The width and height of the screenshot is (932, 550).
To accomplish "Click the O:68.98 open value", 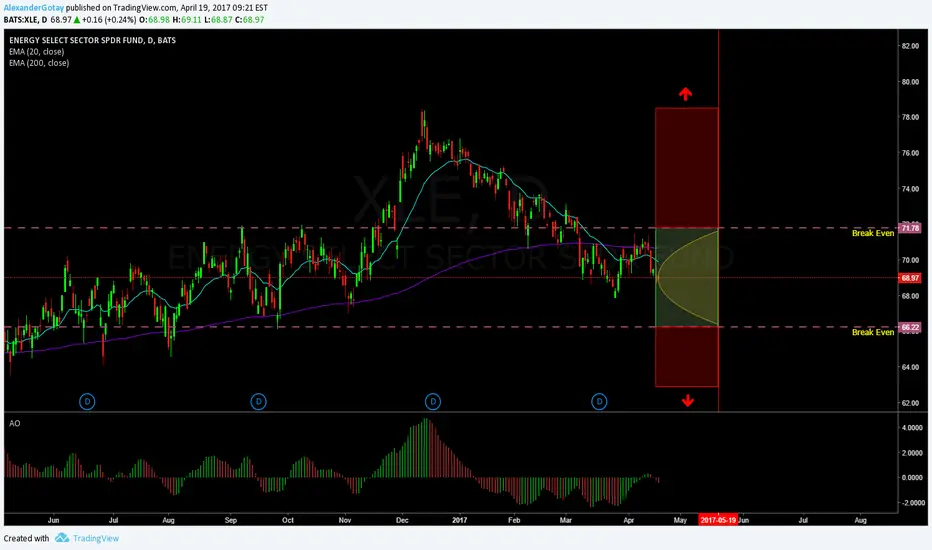I will click(x=154, y=20).
